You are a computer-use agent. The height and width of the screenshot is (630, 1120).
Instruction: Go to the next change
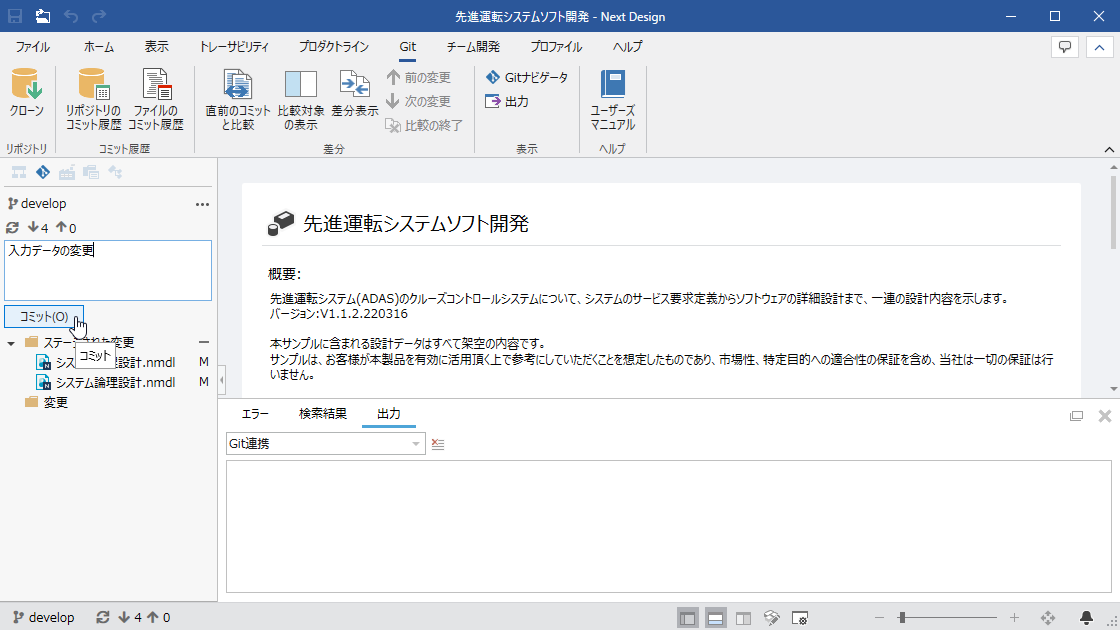pos(419,101)
